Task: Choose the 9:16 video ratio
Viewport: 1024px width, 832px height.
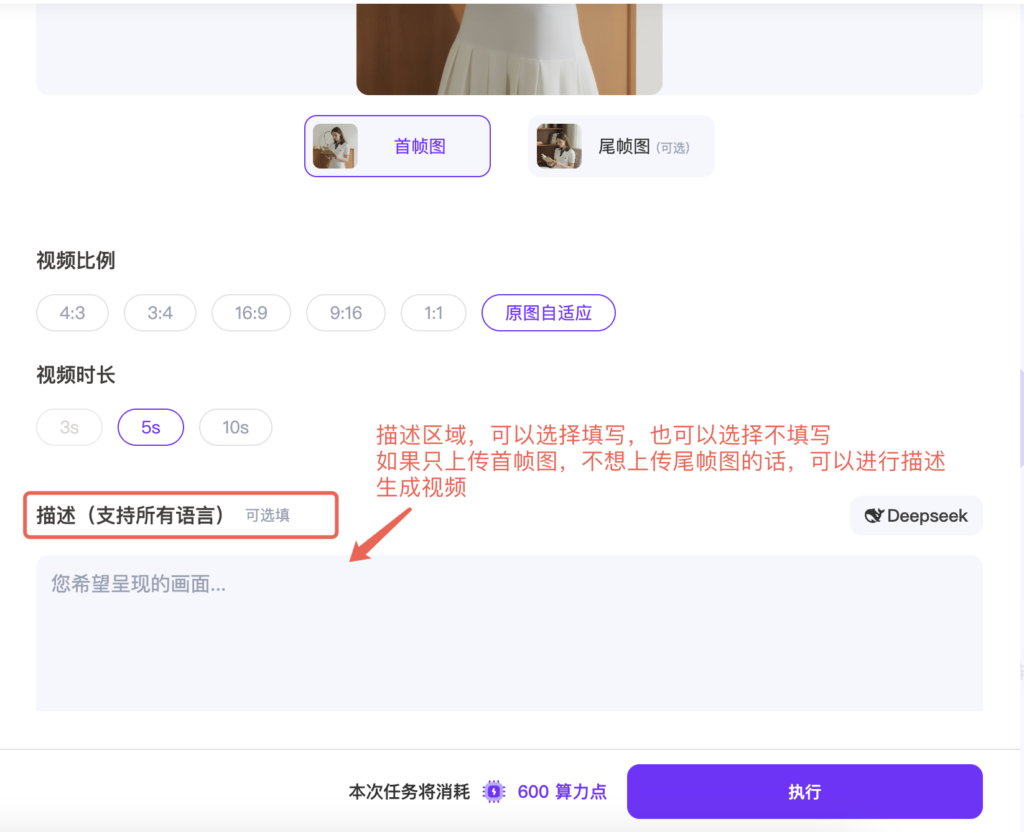Action: pyautogui.click(x=346, y=313)
